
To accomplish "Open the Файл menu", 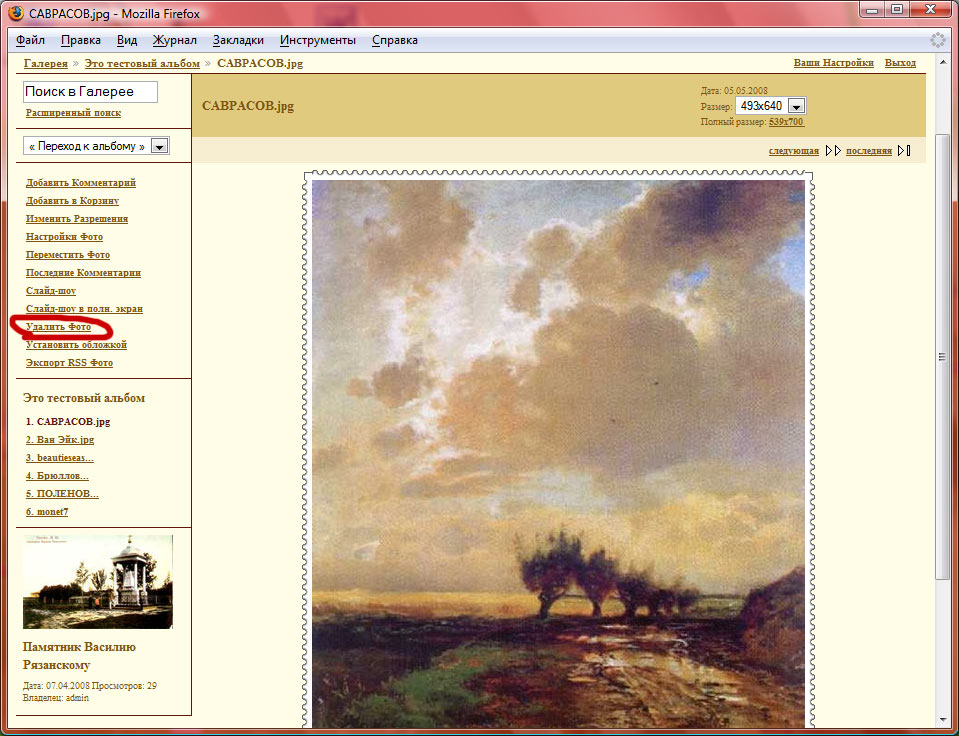I will [31, 40].
